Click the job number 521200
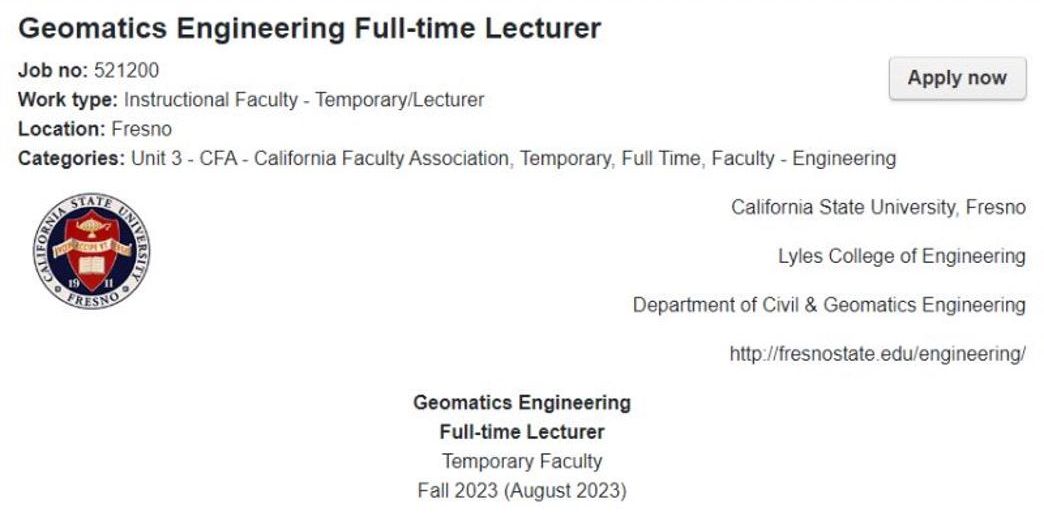Screen dimensions: 1044x513 coord(127,70)
